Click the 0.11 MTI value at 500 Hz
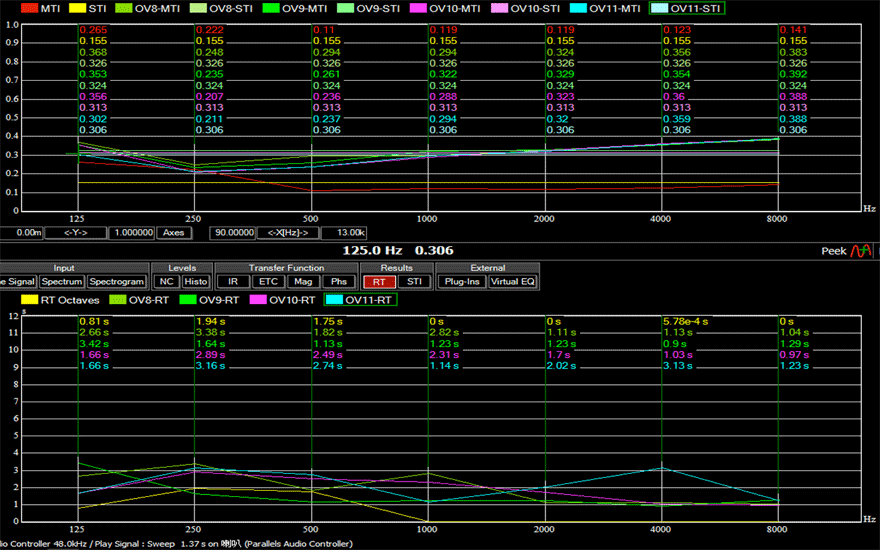880x550 pixels. coord(324,30)
